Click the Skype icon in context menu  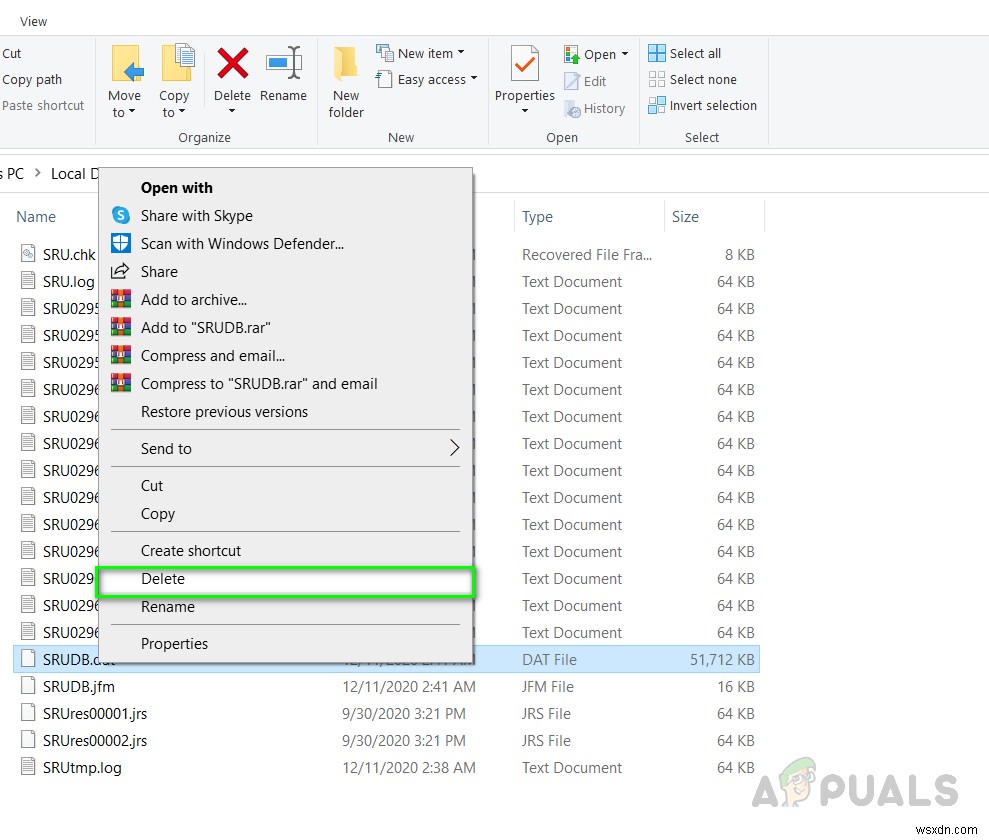pyautogui.click(x=120, y=215)
